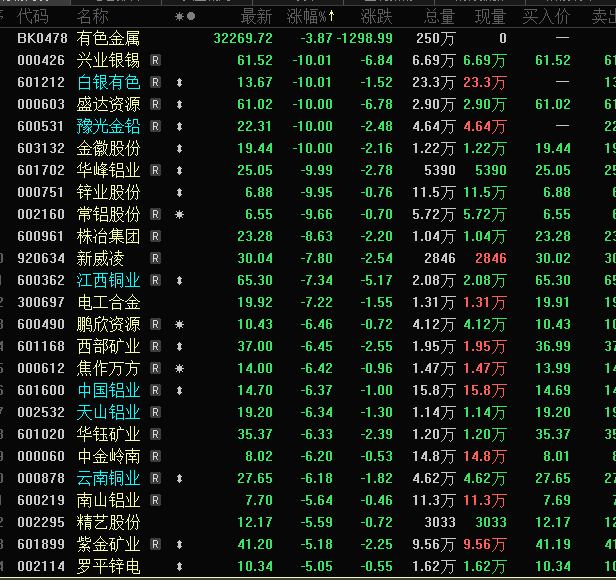
Task: Click the R badge next to 中金岭南
Action: (x=155, y=456)
